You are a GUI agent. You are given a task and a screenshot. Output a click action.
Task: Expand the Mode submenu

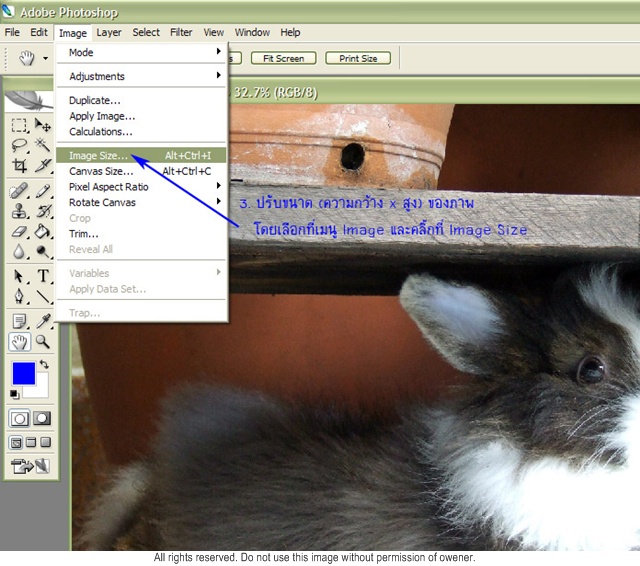(x=141, y=52)
